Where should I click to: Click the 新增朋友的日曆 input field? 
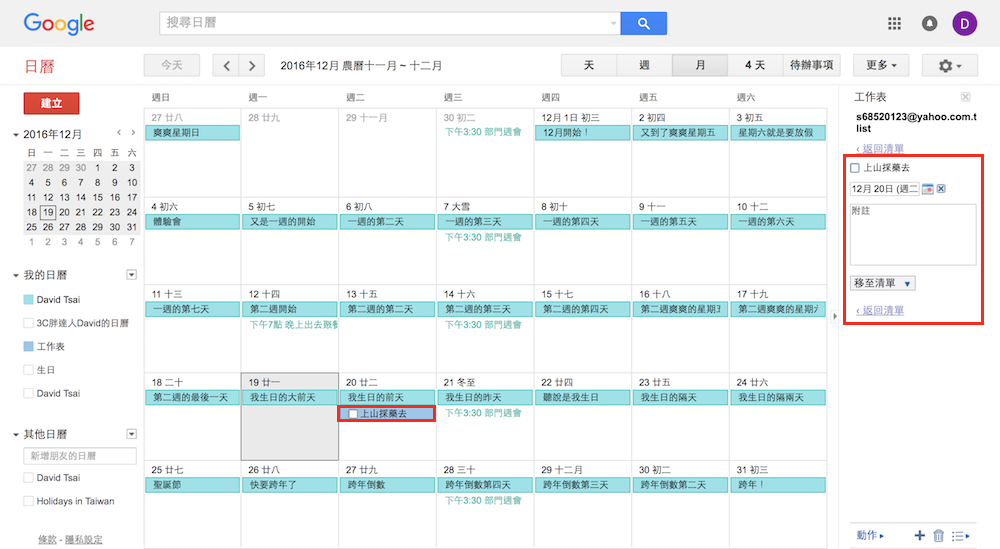(80, 456)
